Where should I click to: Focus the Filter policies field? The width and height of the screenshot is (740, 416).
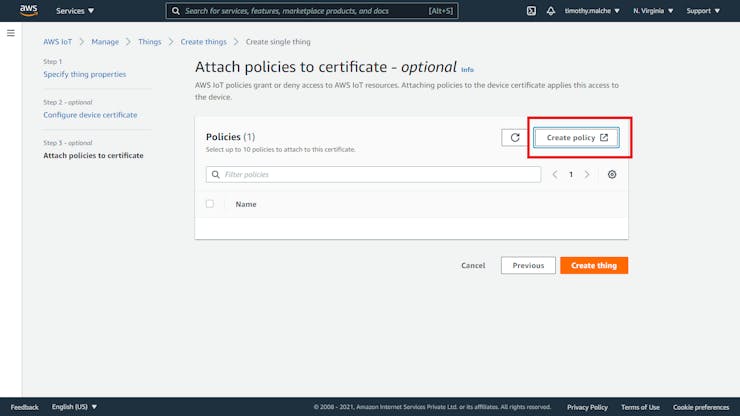(373, 174)
